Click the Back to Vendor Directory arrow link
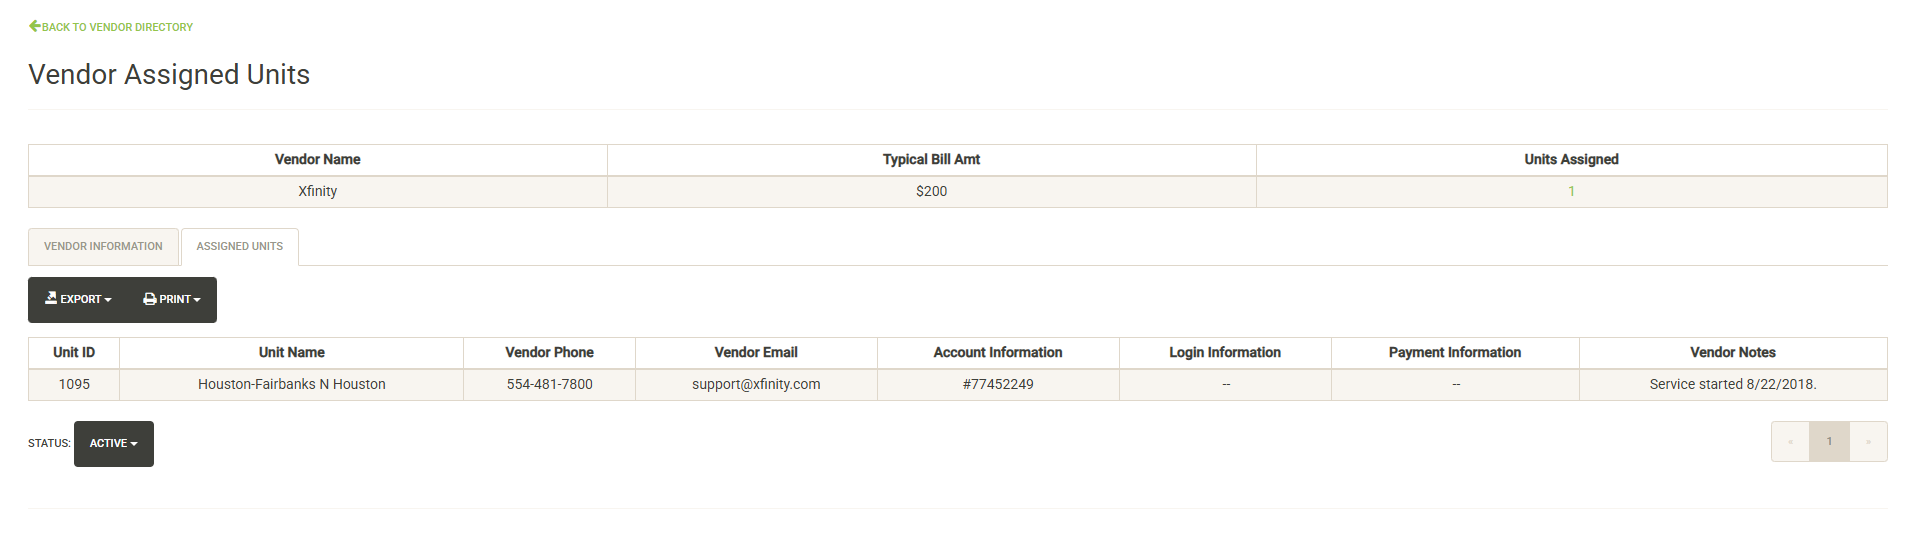1917x535 pixels. pyautogui.click(x=111, y=27)
